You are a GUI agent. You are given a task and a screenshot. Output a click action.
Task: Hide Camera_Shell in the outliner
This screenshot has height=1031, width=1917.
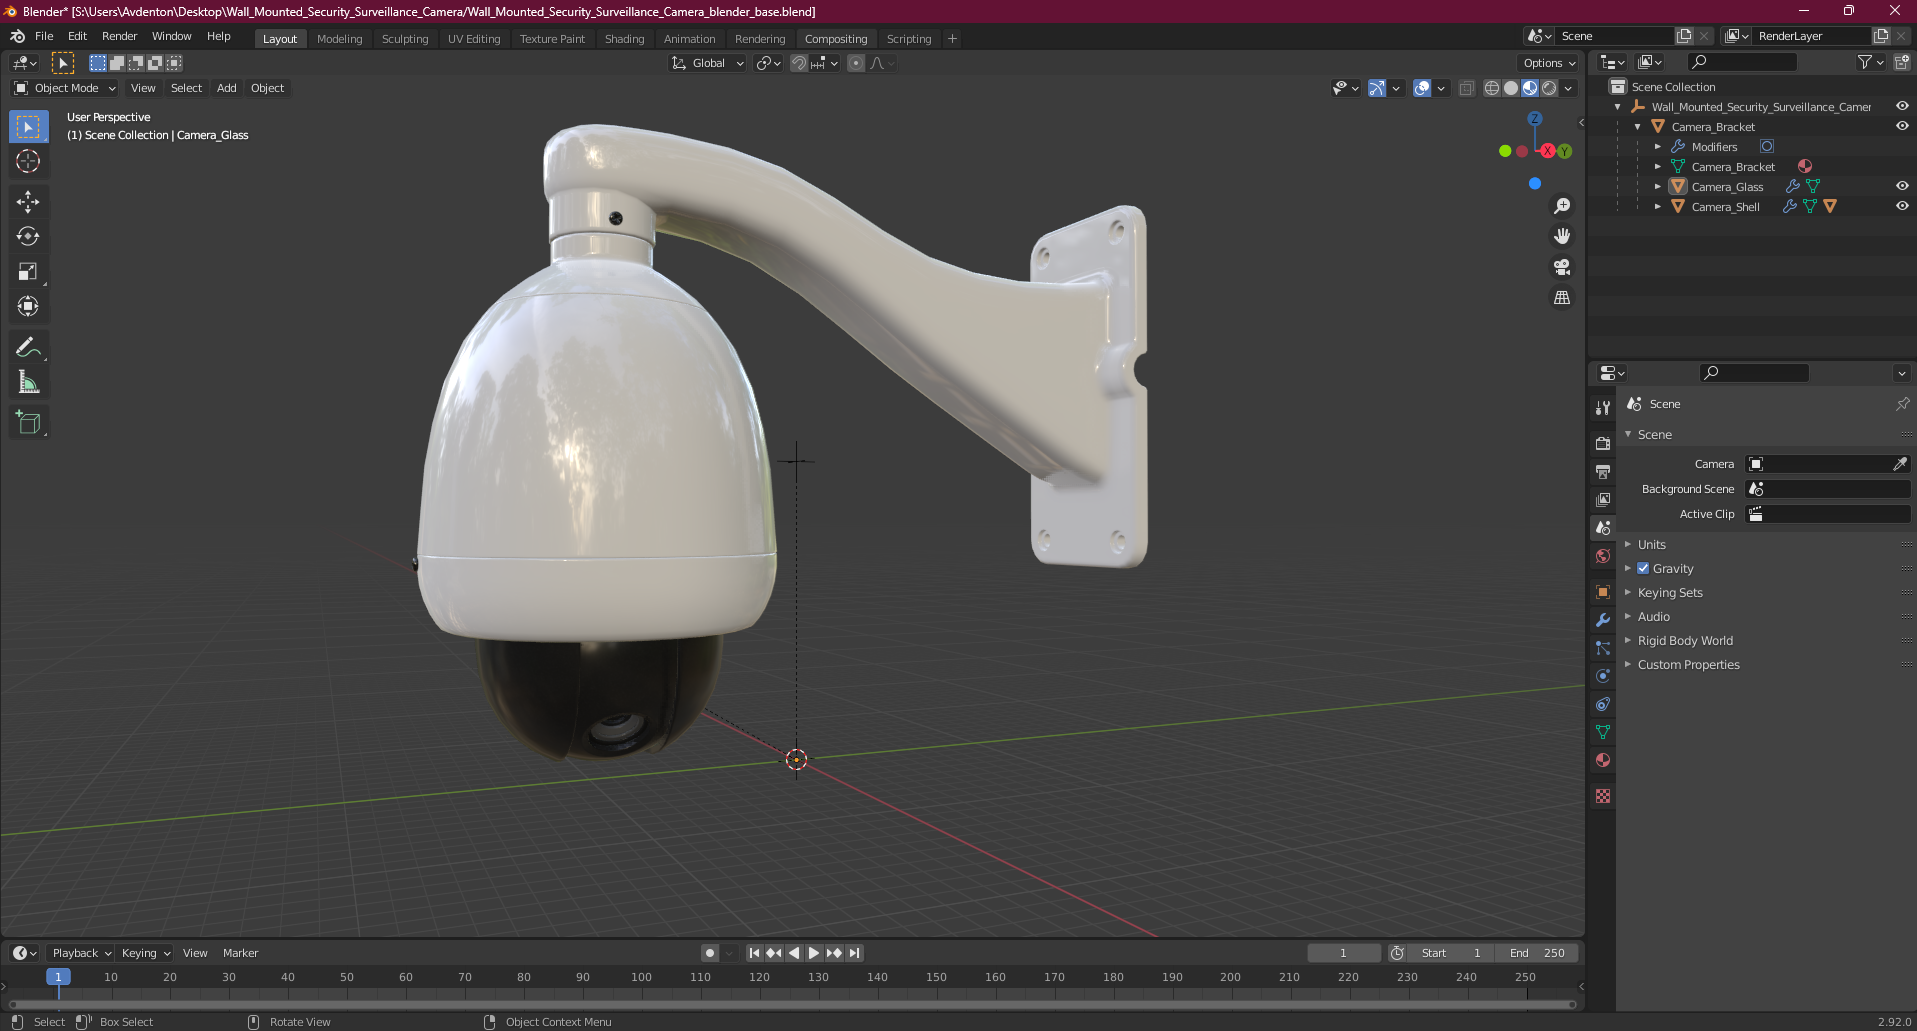[x=1902, y=206]
